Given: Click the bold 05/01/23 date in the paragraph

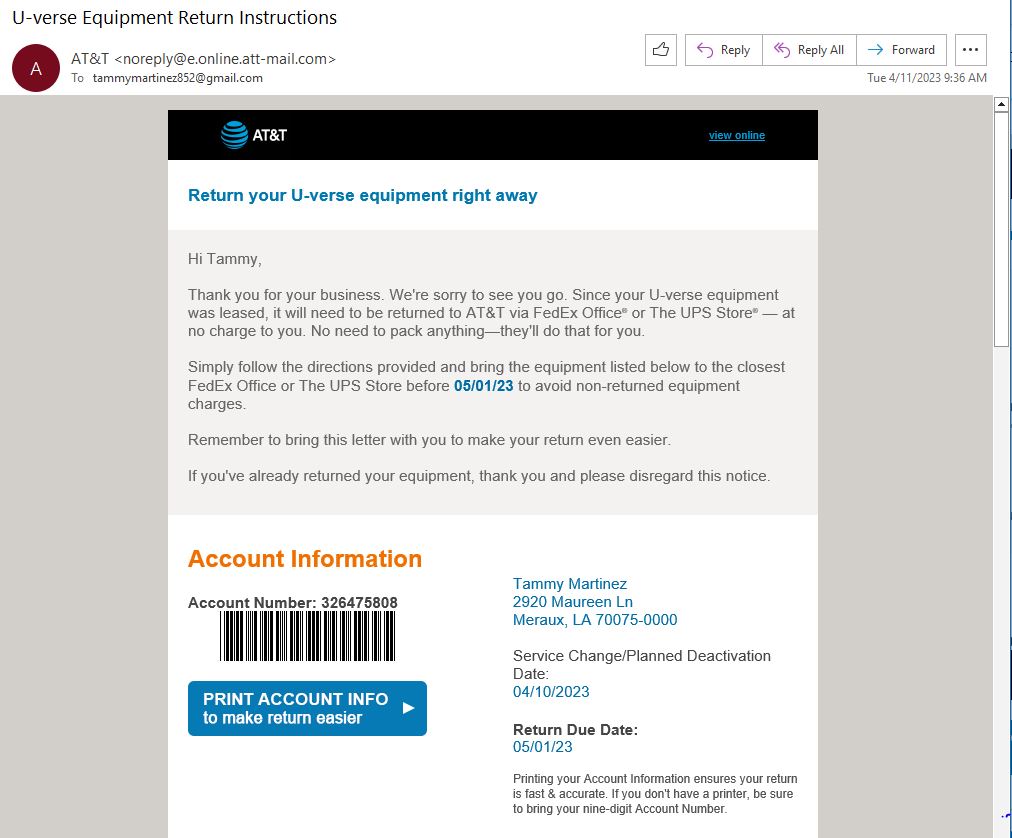Looking at the screenshot, I should (x=483, y=386).
